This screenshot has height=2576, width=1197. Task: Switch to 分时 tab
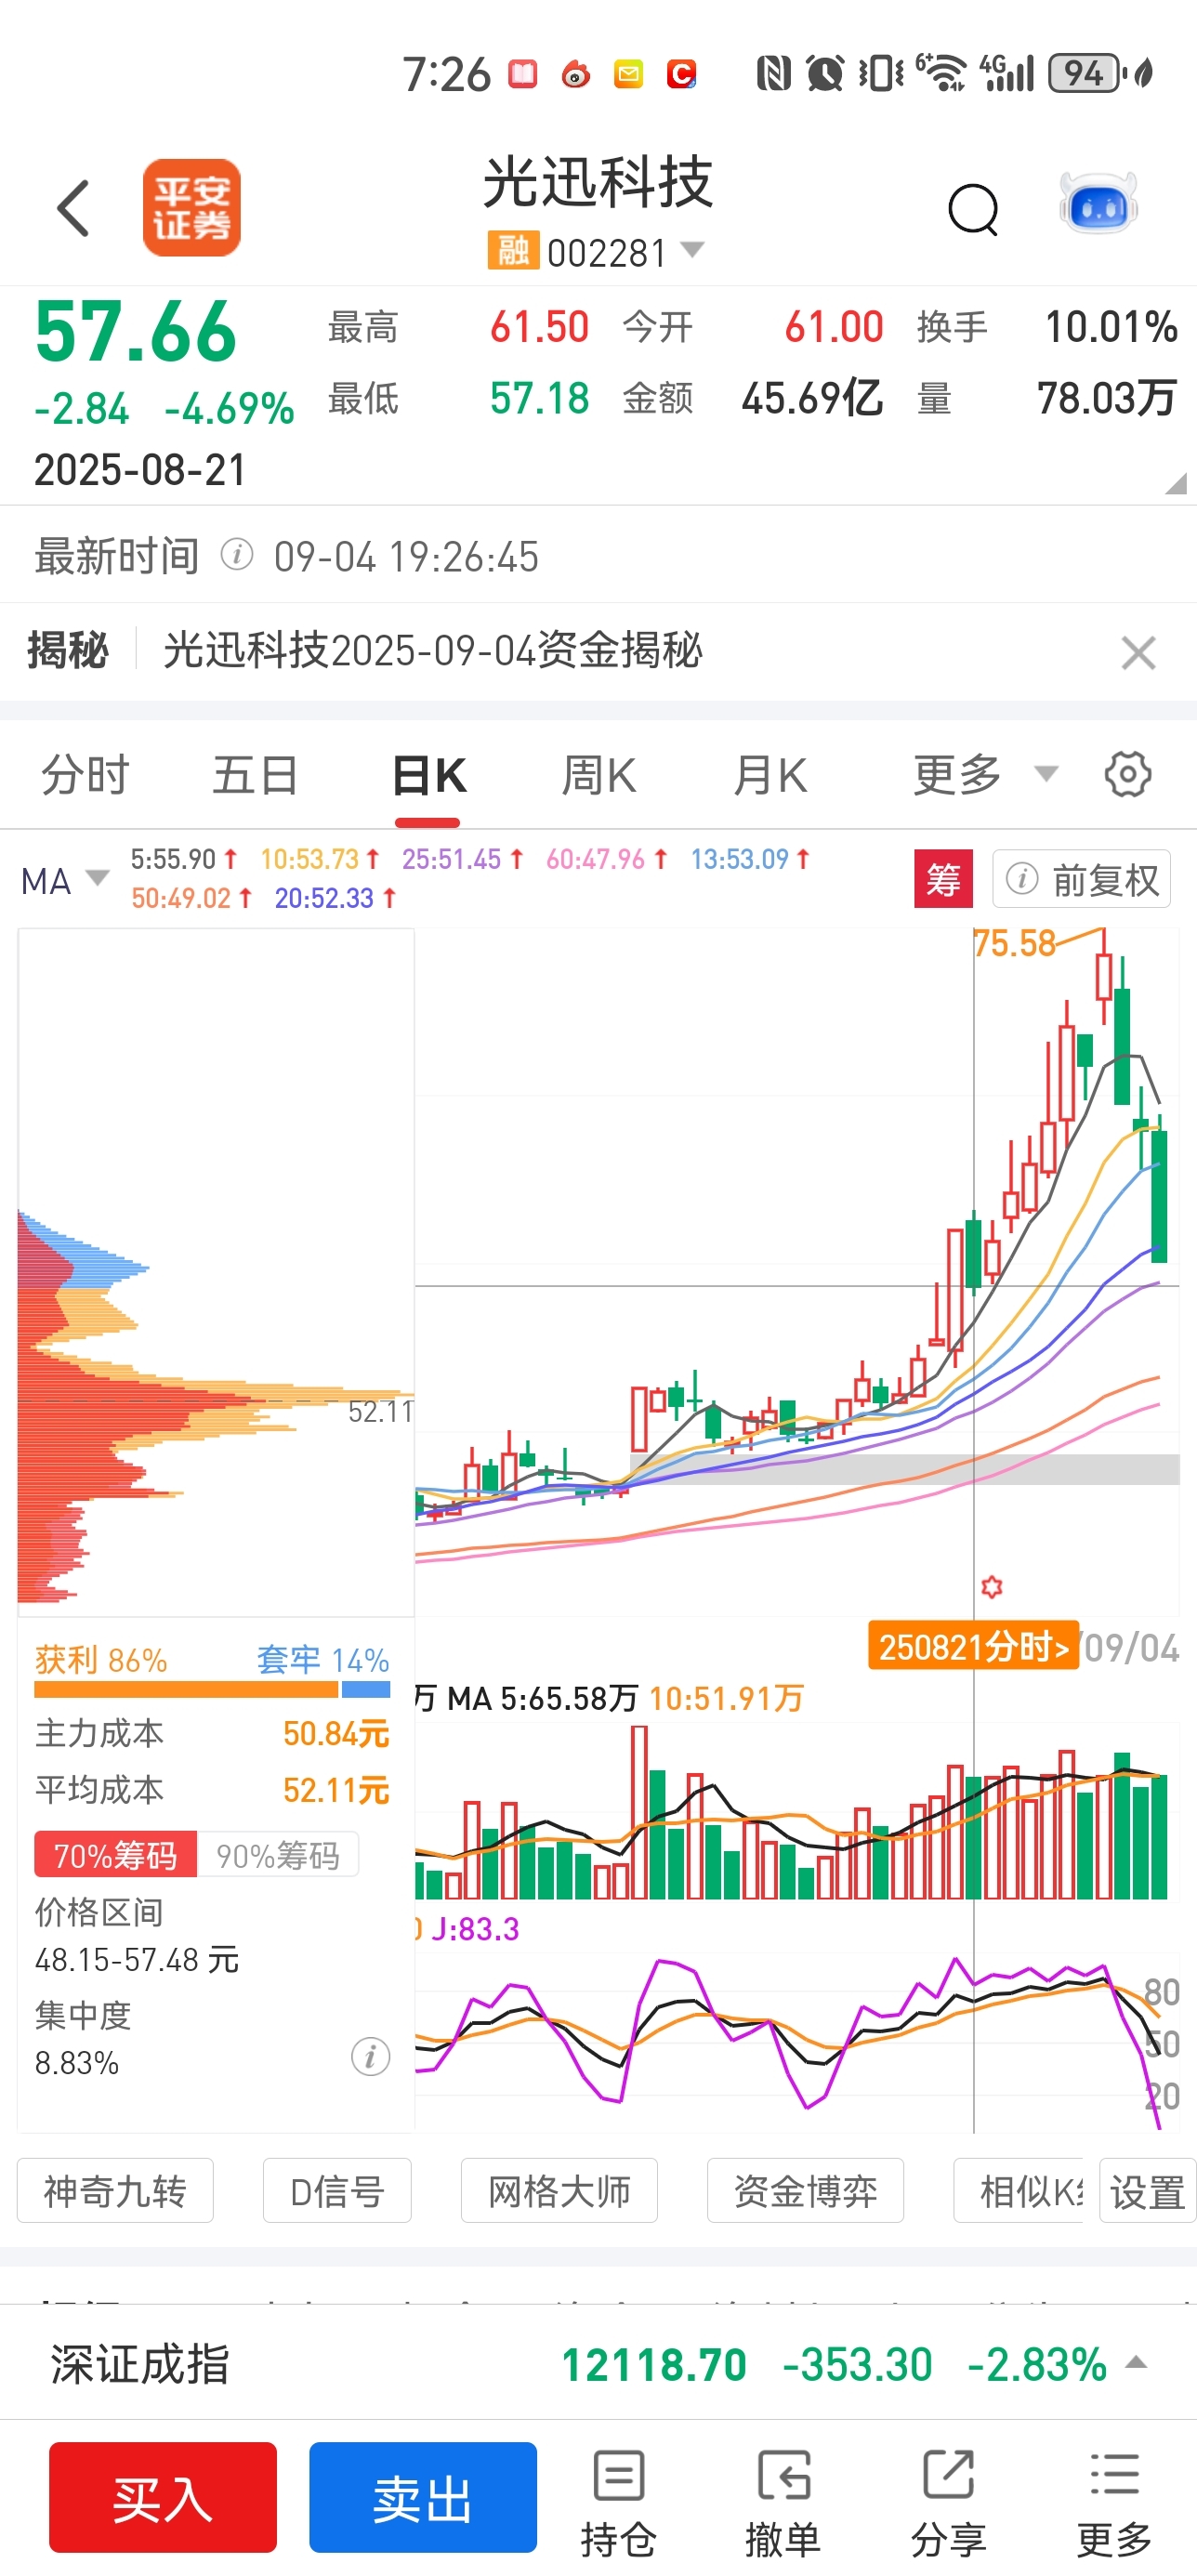pos(85,776)
